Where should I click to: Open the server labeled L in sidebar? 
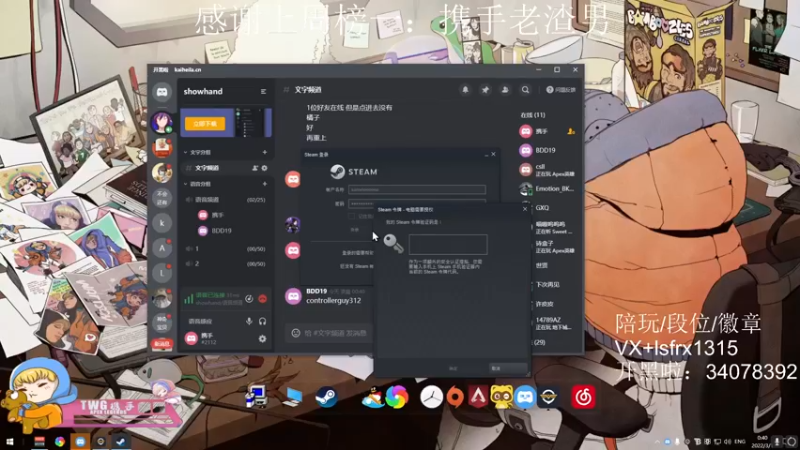click(162, 273)
